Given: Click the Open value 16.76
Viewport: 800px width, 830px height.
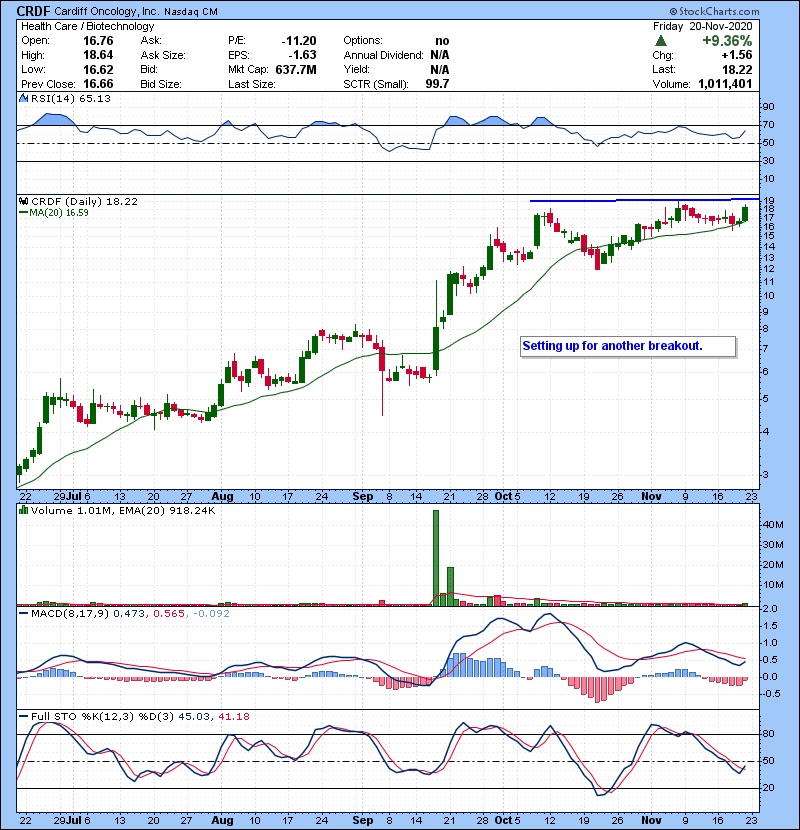Looking at the screenshot, I should [x=98, y=41].
